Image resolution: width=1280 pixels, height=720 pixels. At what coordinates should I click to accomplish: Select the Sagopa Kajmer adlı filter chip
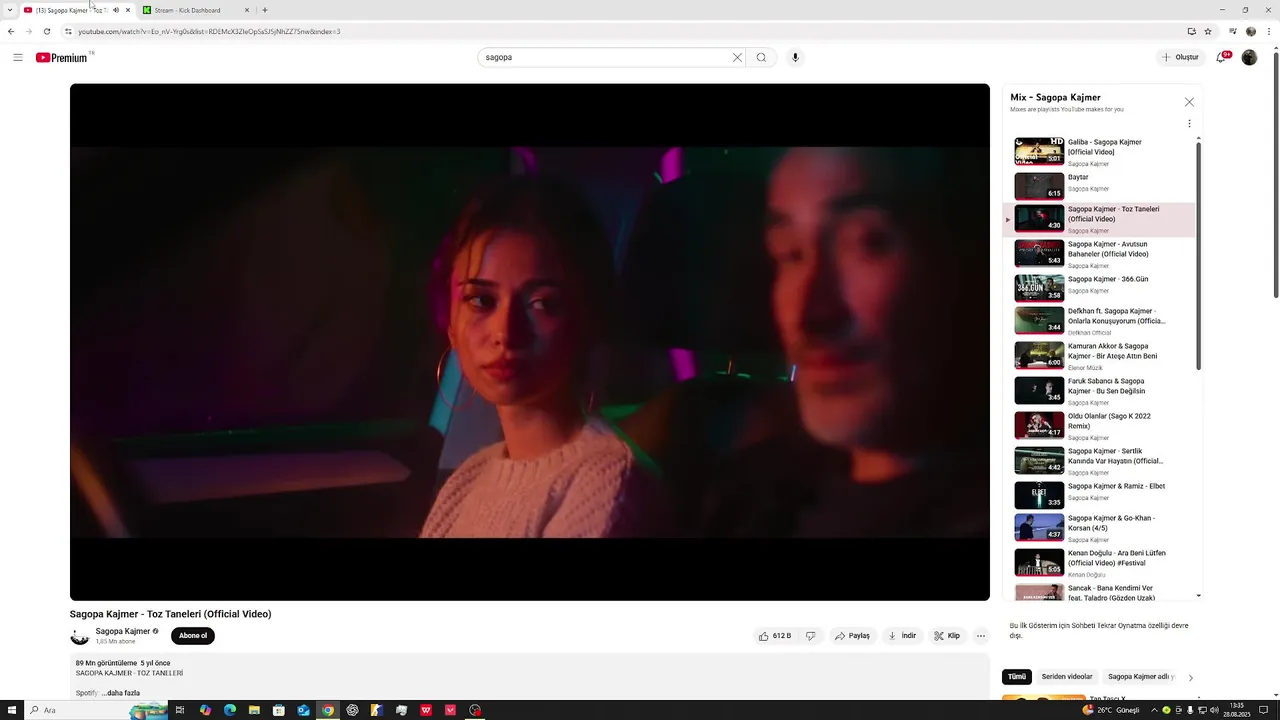click(x=1141, y=677)
